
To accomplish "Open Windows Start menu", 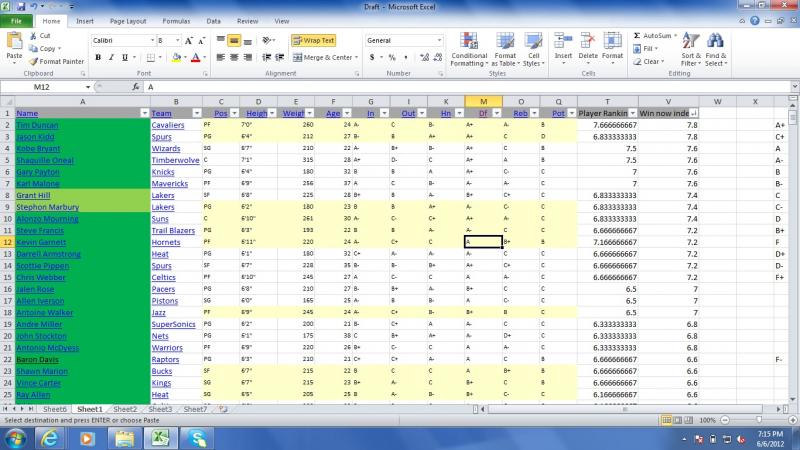I will pyautogui.click(x=15, y=438).
